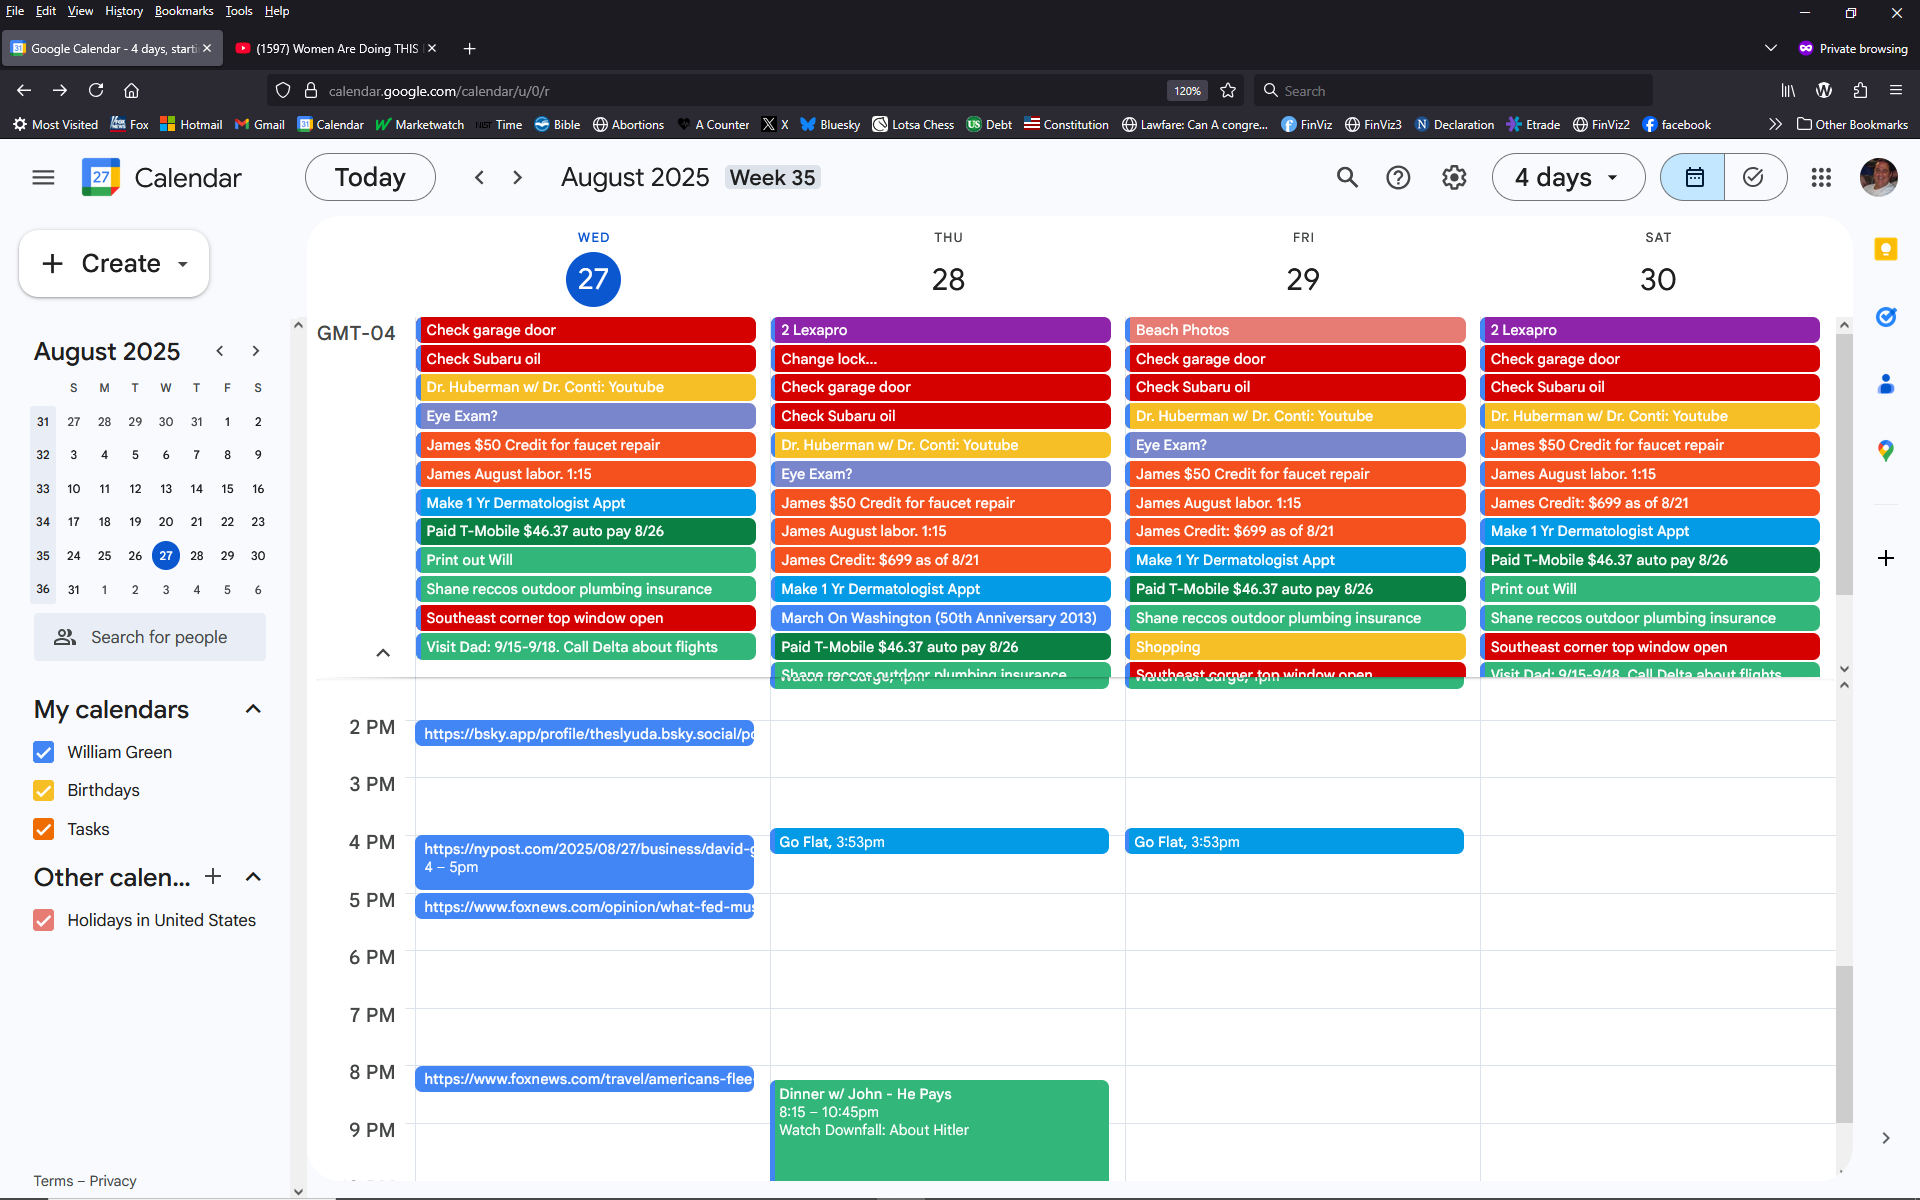Switch to the Tasks view checkmark icon
The height and width of the screenshot is (1200, 1920).
[x=1754, y=178]
